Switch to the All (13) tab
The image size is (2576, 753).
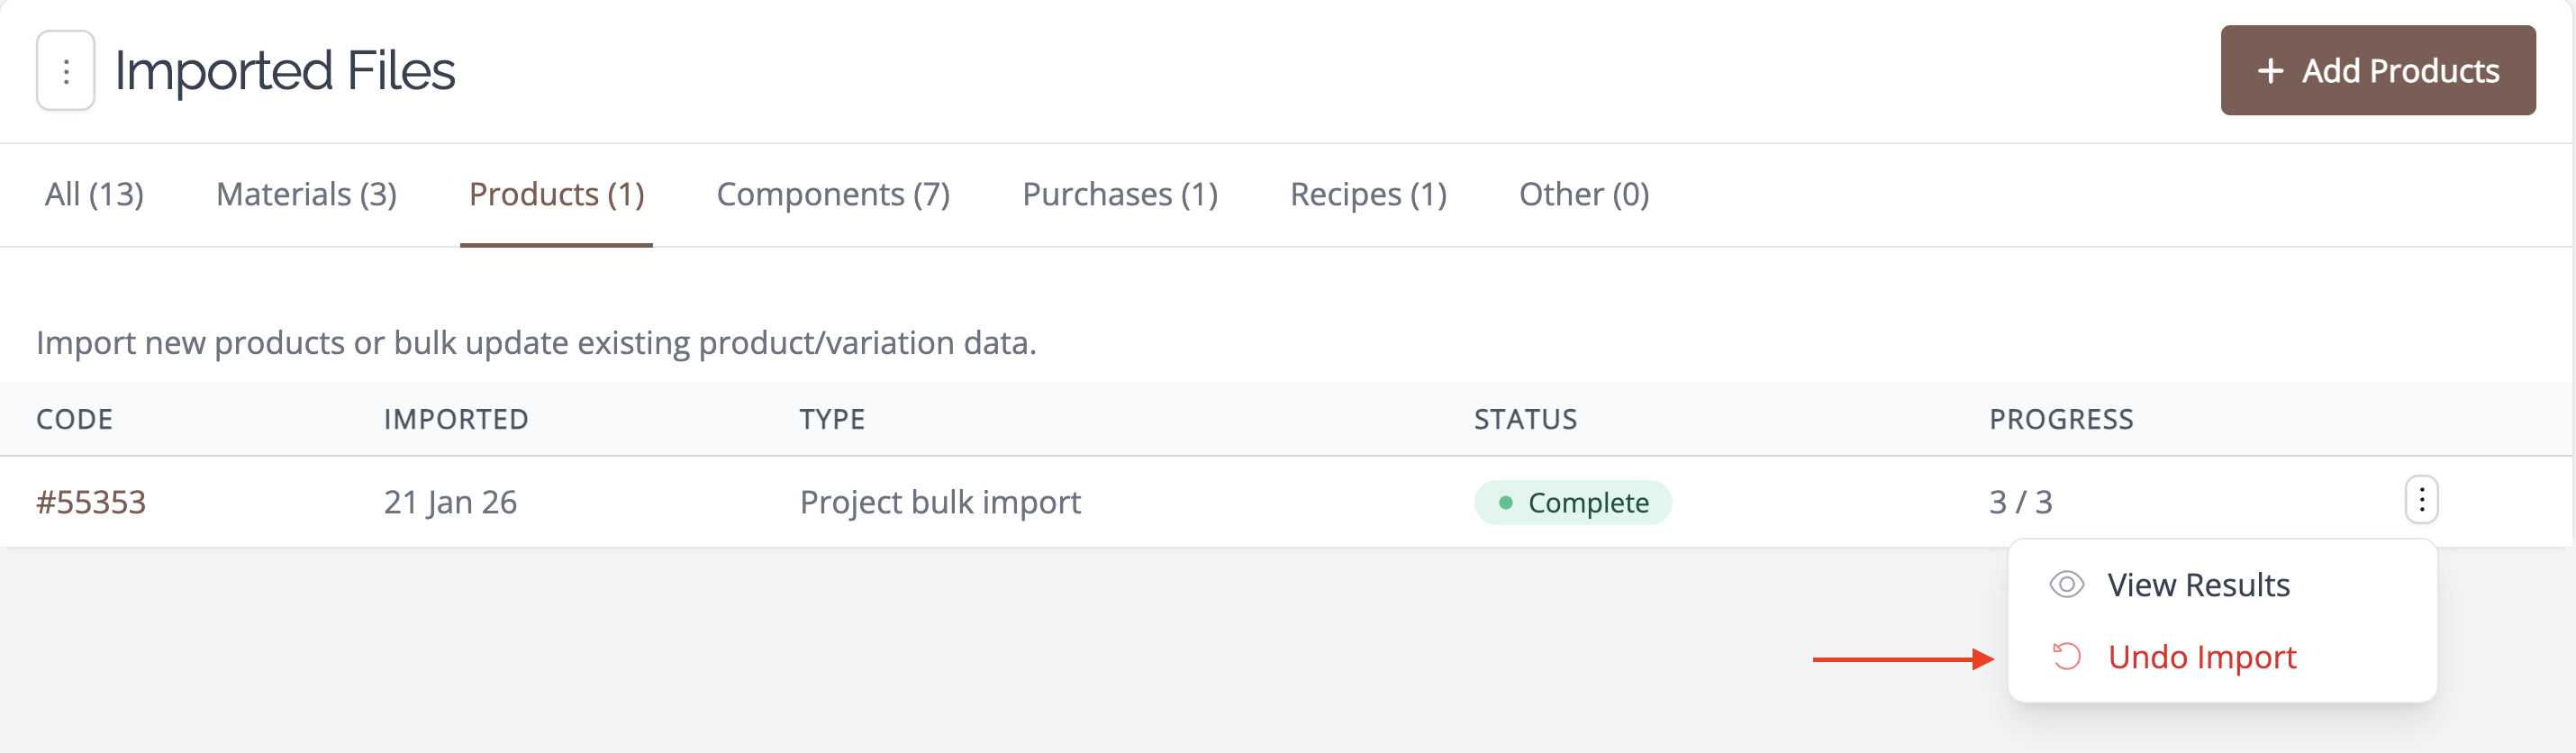click(x=94, y=194)
